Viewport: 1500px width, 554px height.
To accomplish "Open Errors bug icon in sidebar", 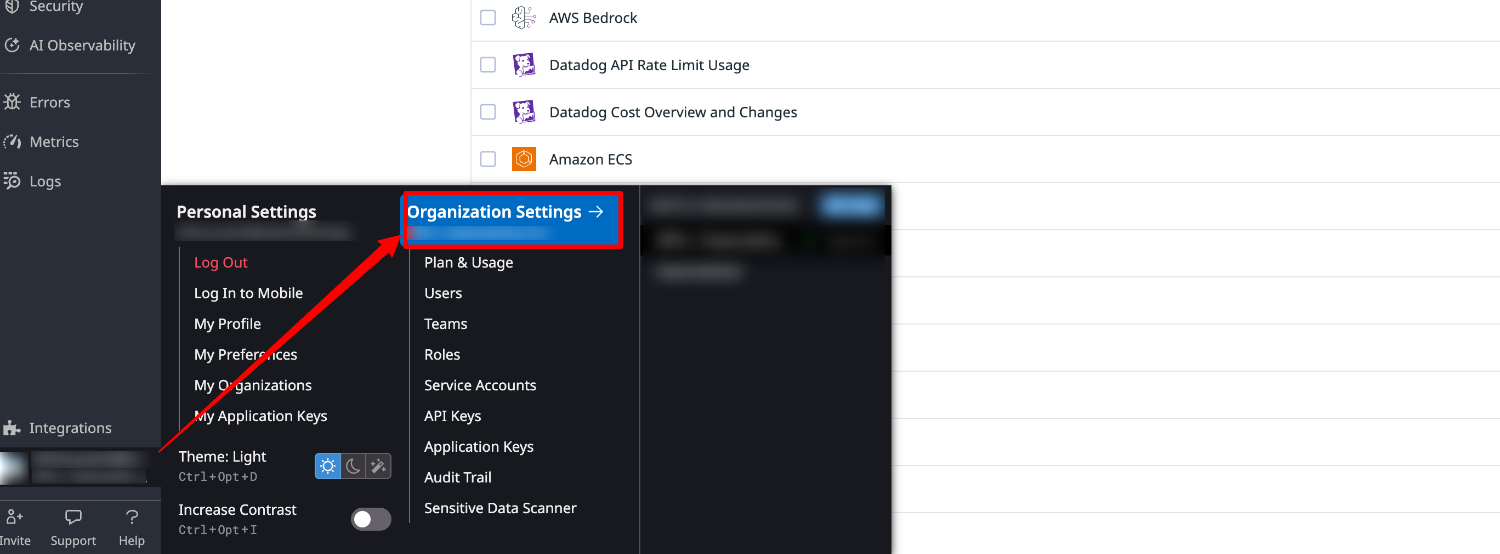I will pos(12,102).
